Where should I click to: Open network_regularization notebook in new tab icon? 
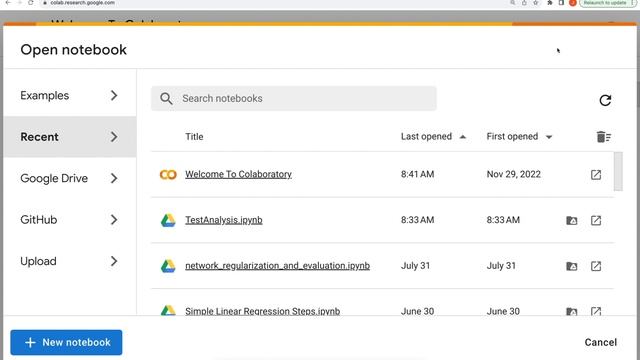[596, 266]
